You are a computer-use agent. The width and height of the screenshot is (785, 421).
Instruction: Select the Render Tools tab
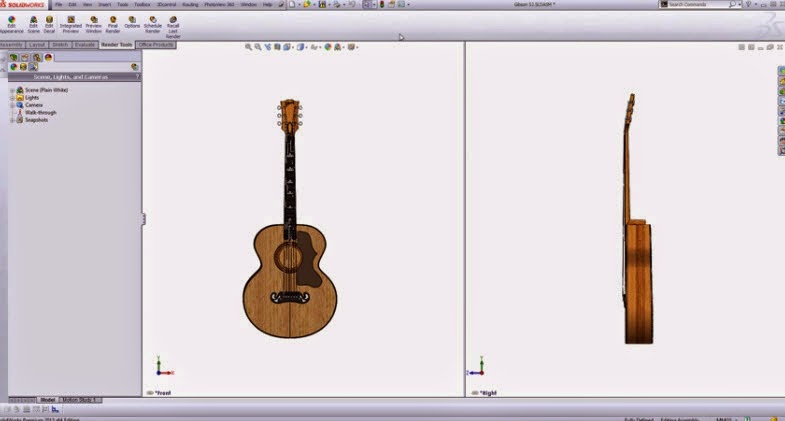tap(117, 45)
